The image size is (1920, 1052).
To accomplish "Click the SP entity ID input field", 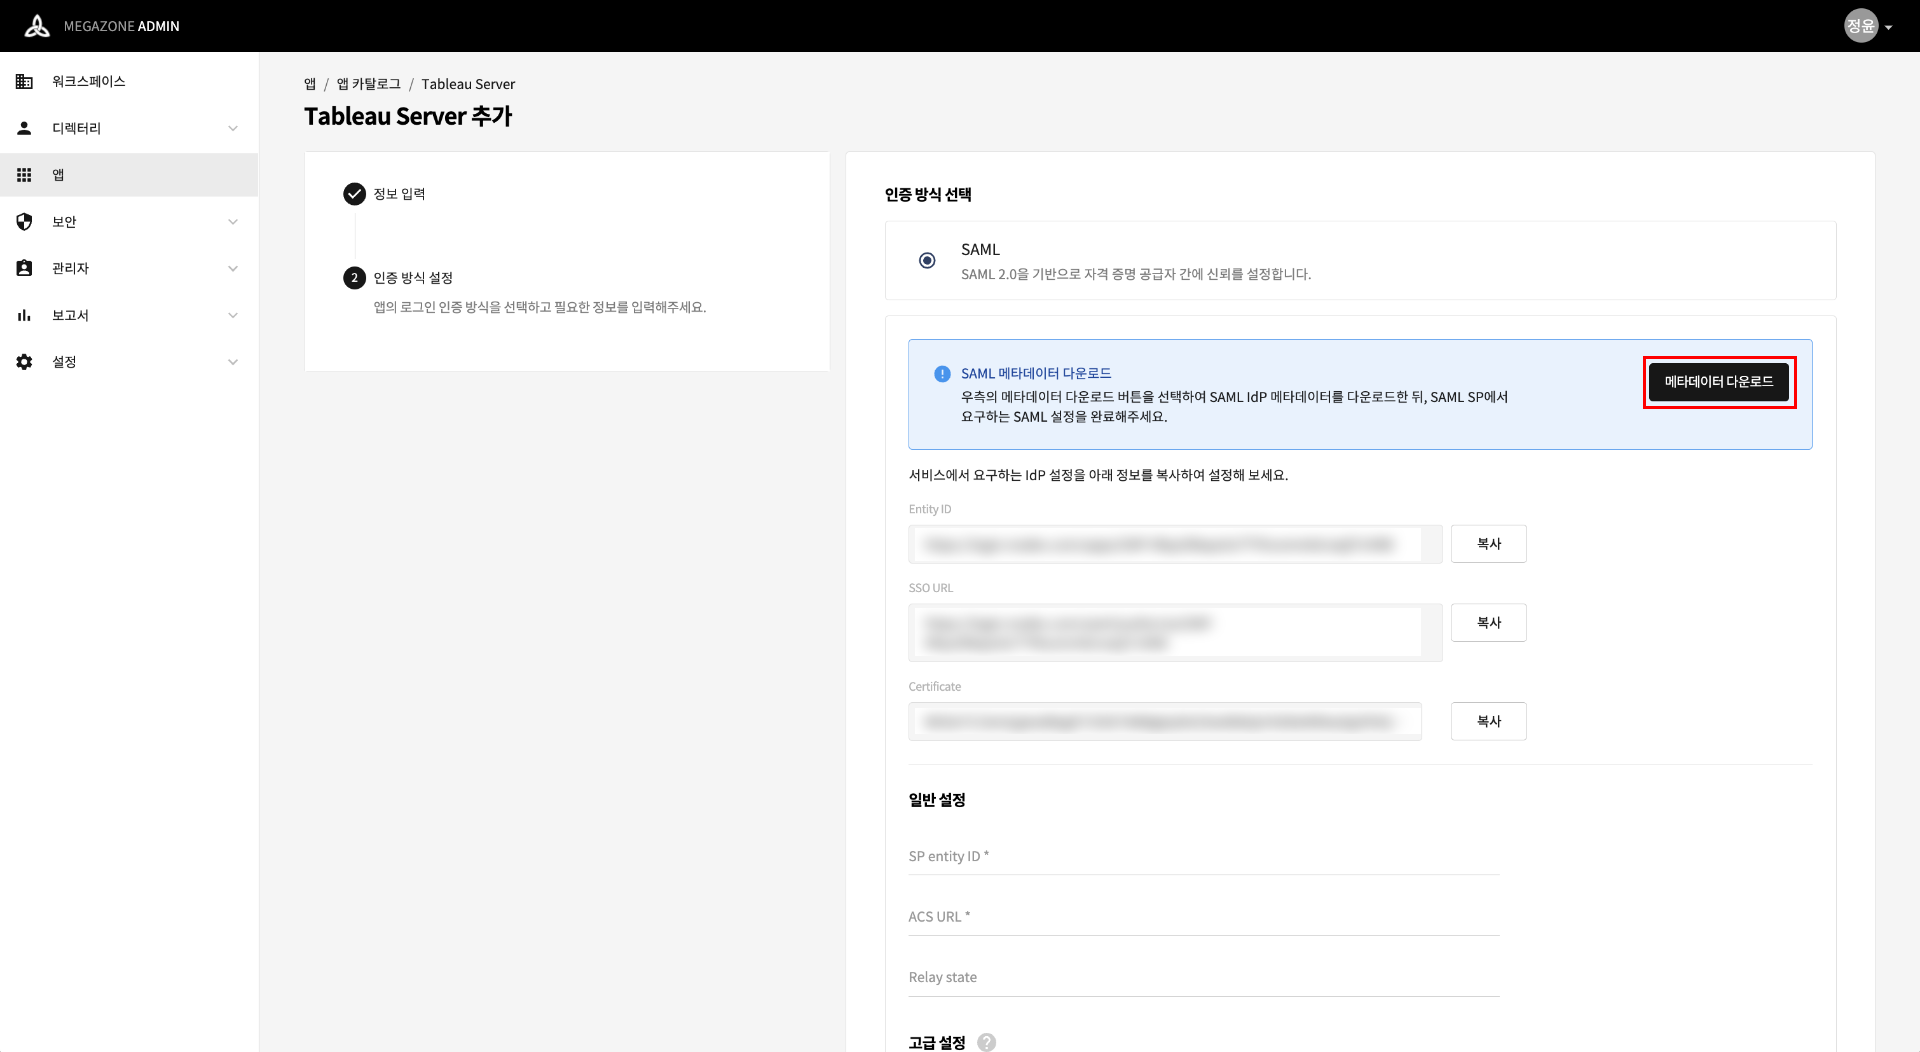I will click(x=1203, y=857).
